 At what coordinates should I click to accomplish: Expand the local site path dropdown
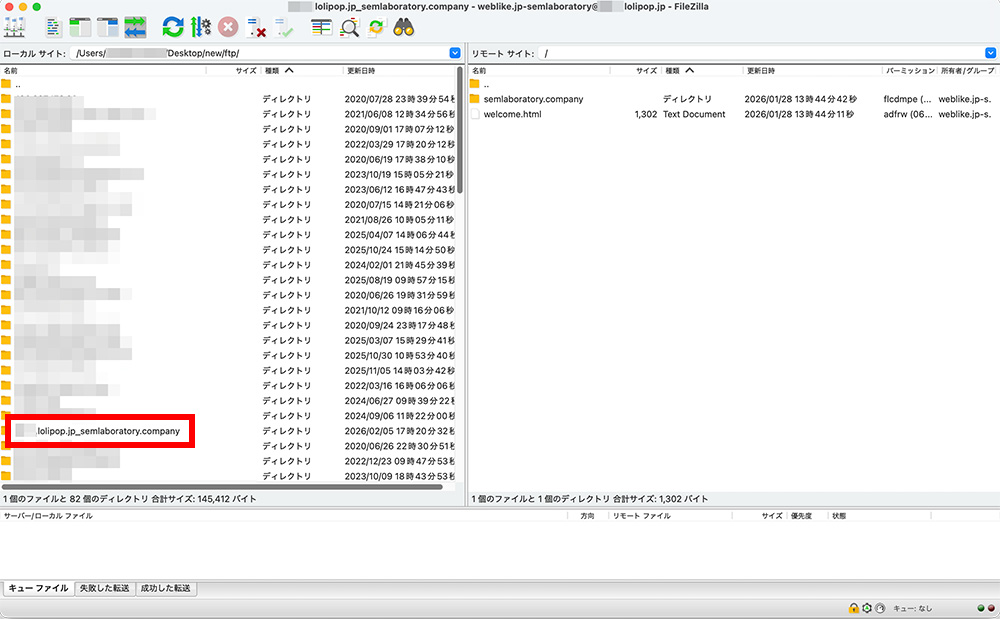click(455, 52)
